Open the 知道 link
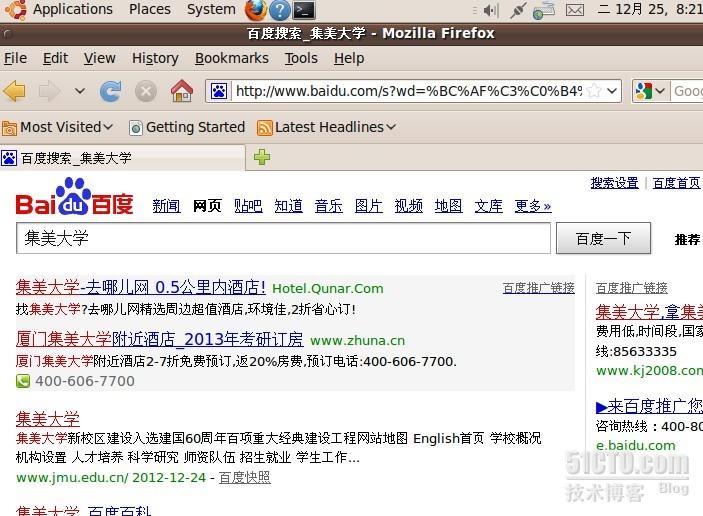 [x=288, y=206]
